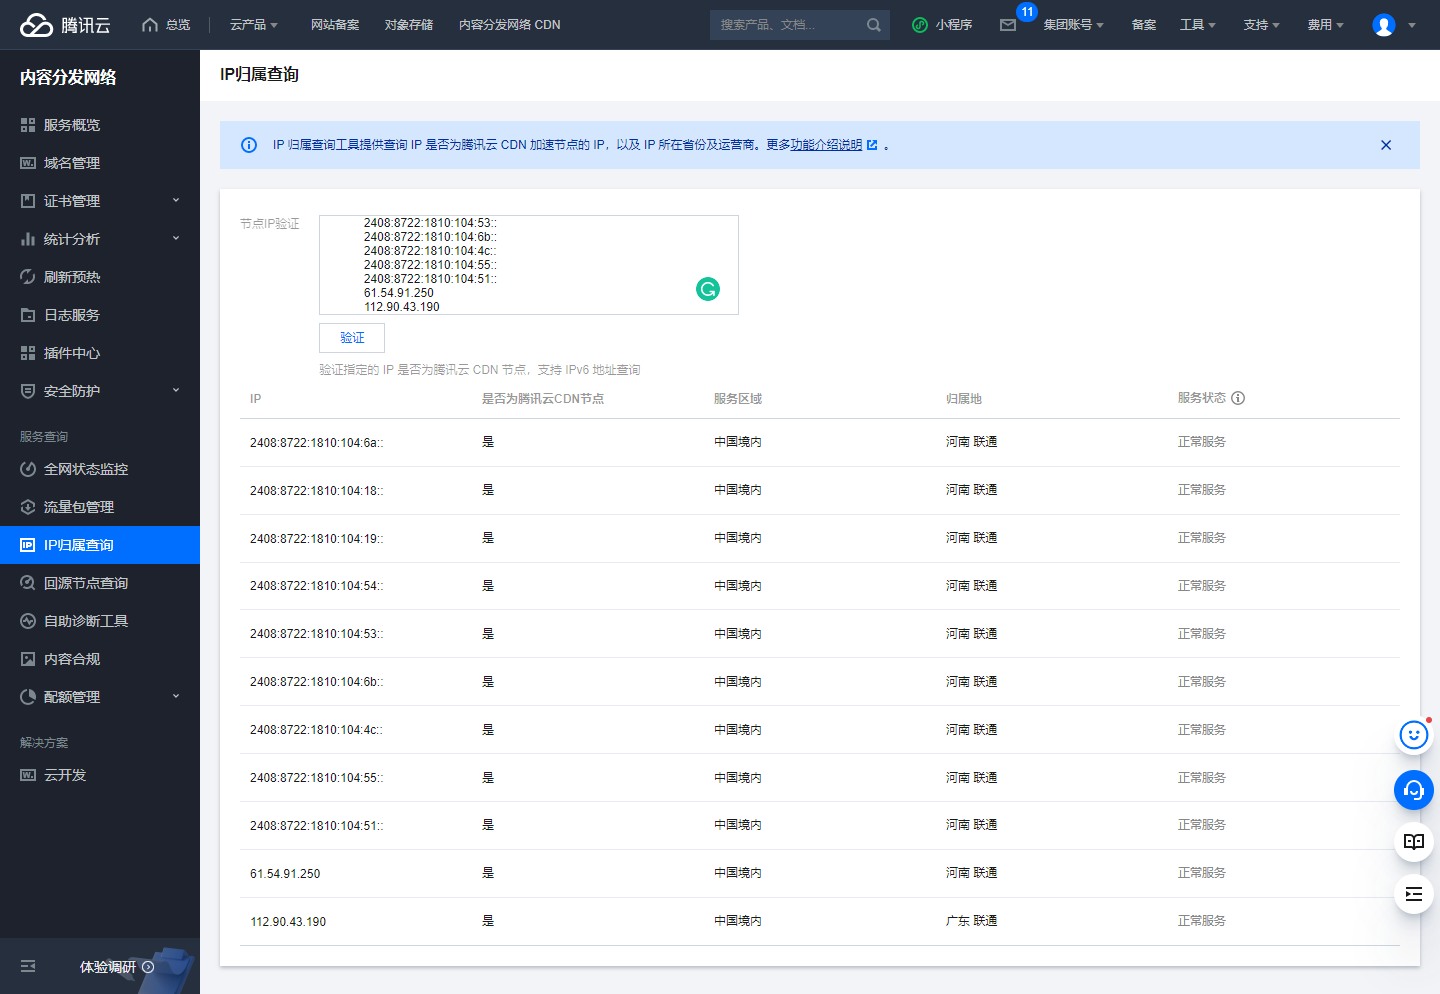The width and height of the screenshot is (1440, 994).
Task: Click the Tencent Cloud logo
Action: pyautogui.click(x=65, y=25)
